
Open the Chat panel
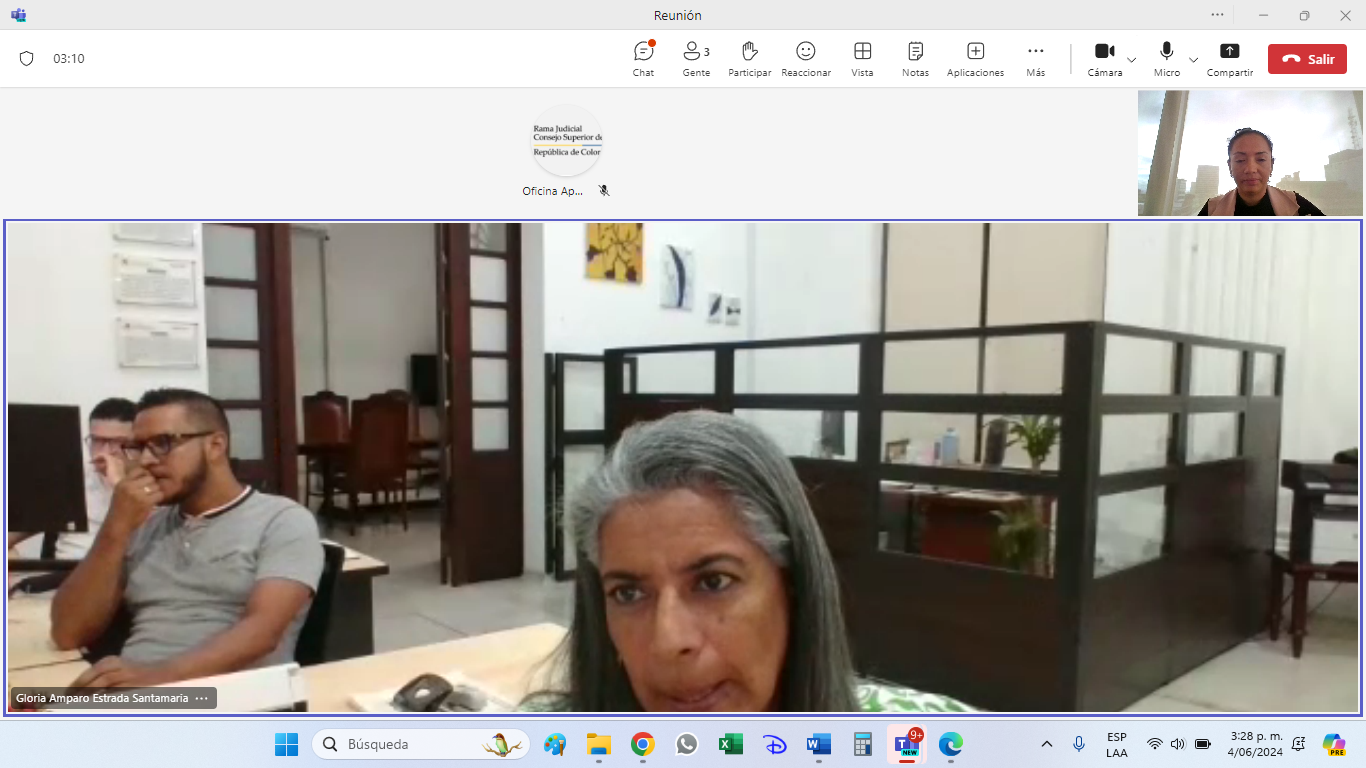tap(643, 58)
